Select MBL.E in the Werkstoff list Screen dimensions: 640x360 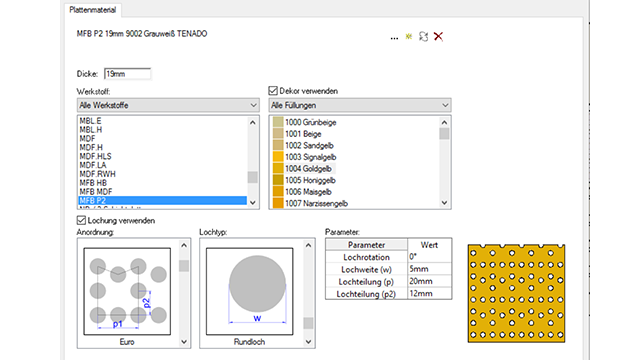coord(91,121)
